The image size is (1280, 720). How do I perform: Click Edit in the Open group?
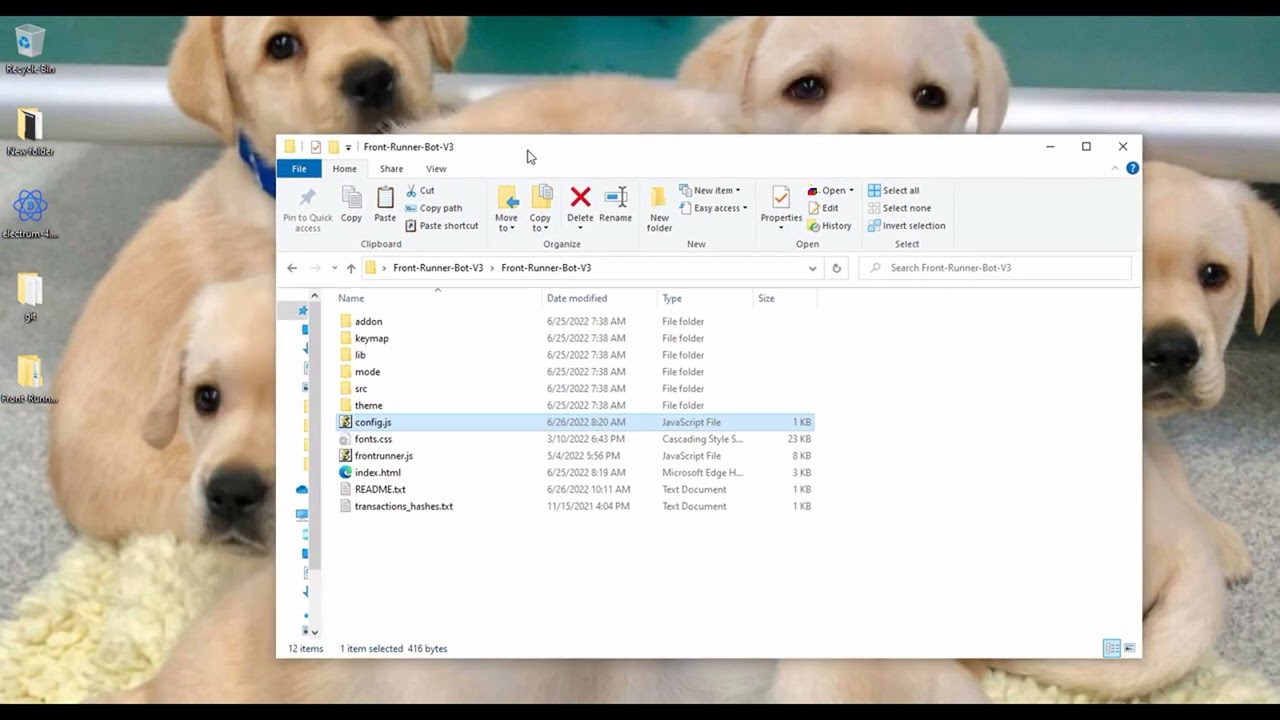[823, 208]
